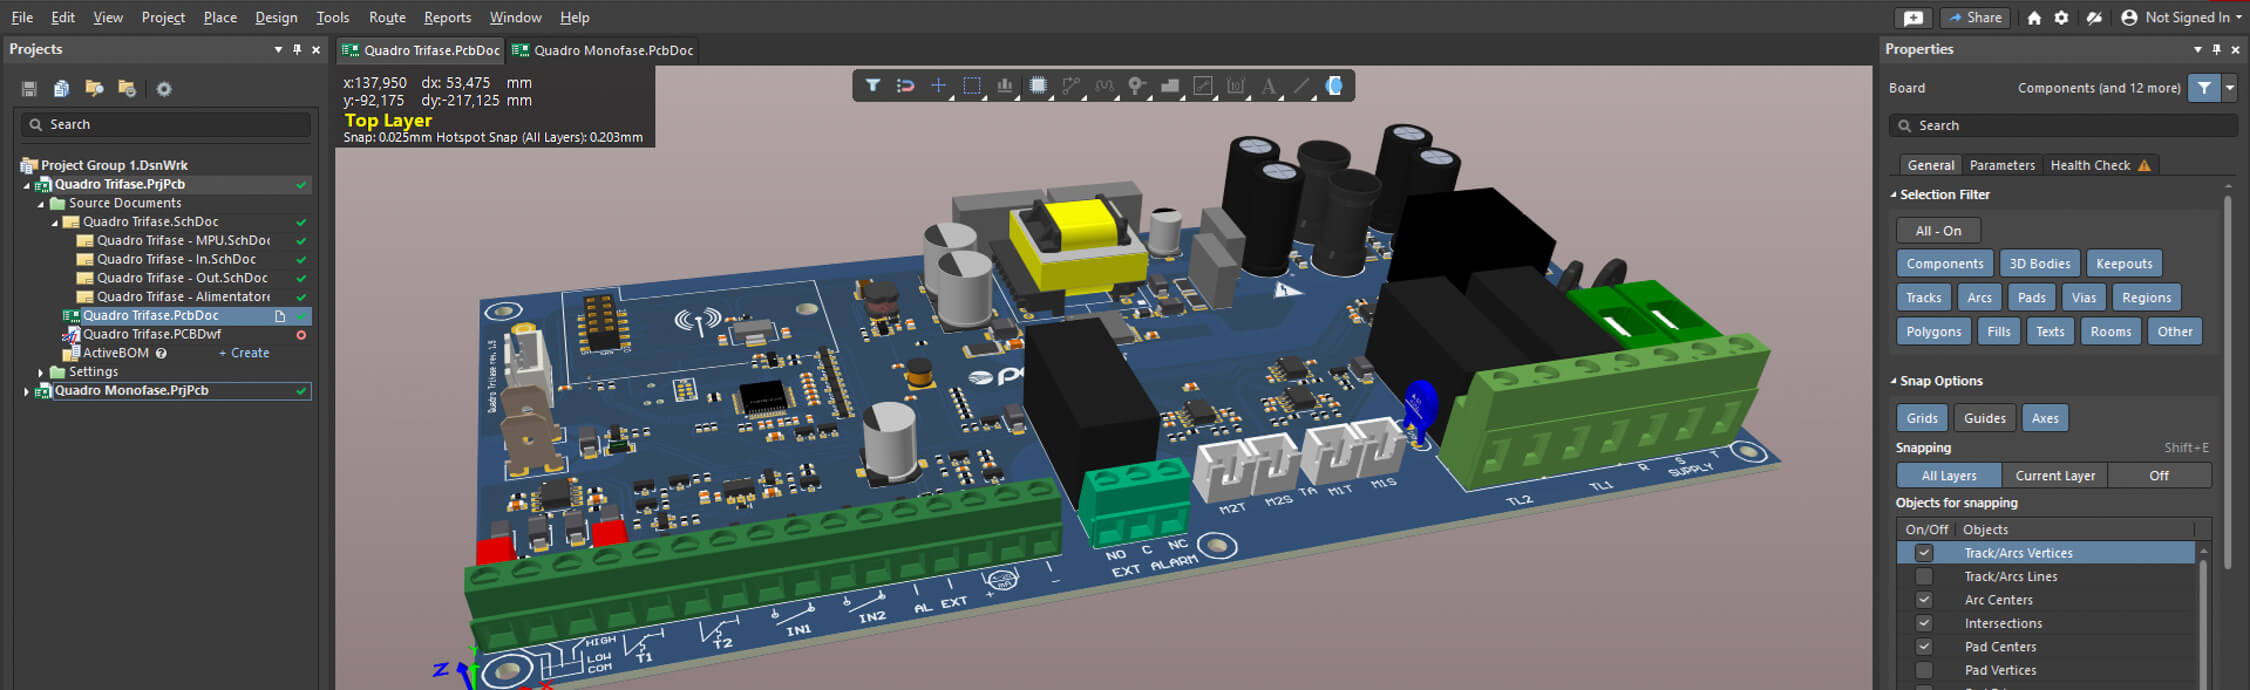Viewport: 2250px width, 690px height.
Task: Toggle the 3D Bodies filter button
Action: 2040,264
